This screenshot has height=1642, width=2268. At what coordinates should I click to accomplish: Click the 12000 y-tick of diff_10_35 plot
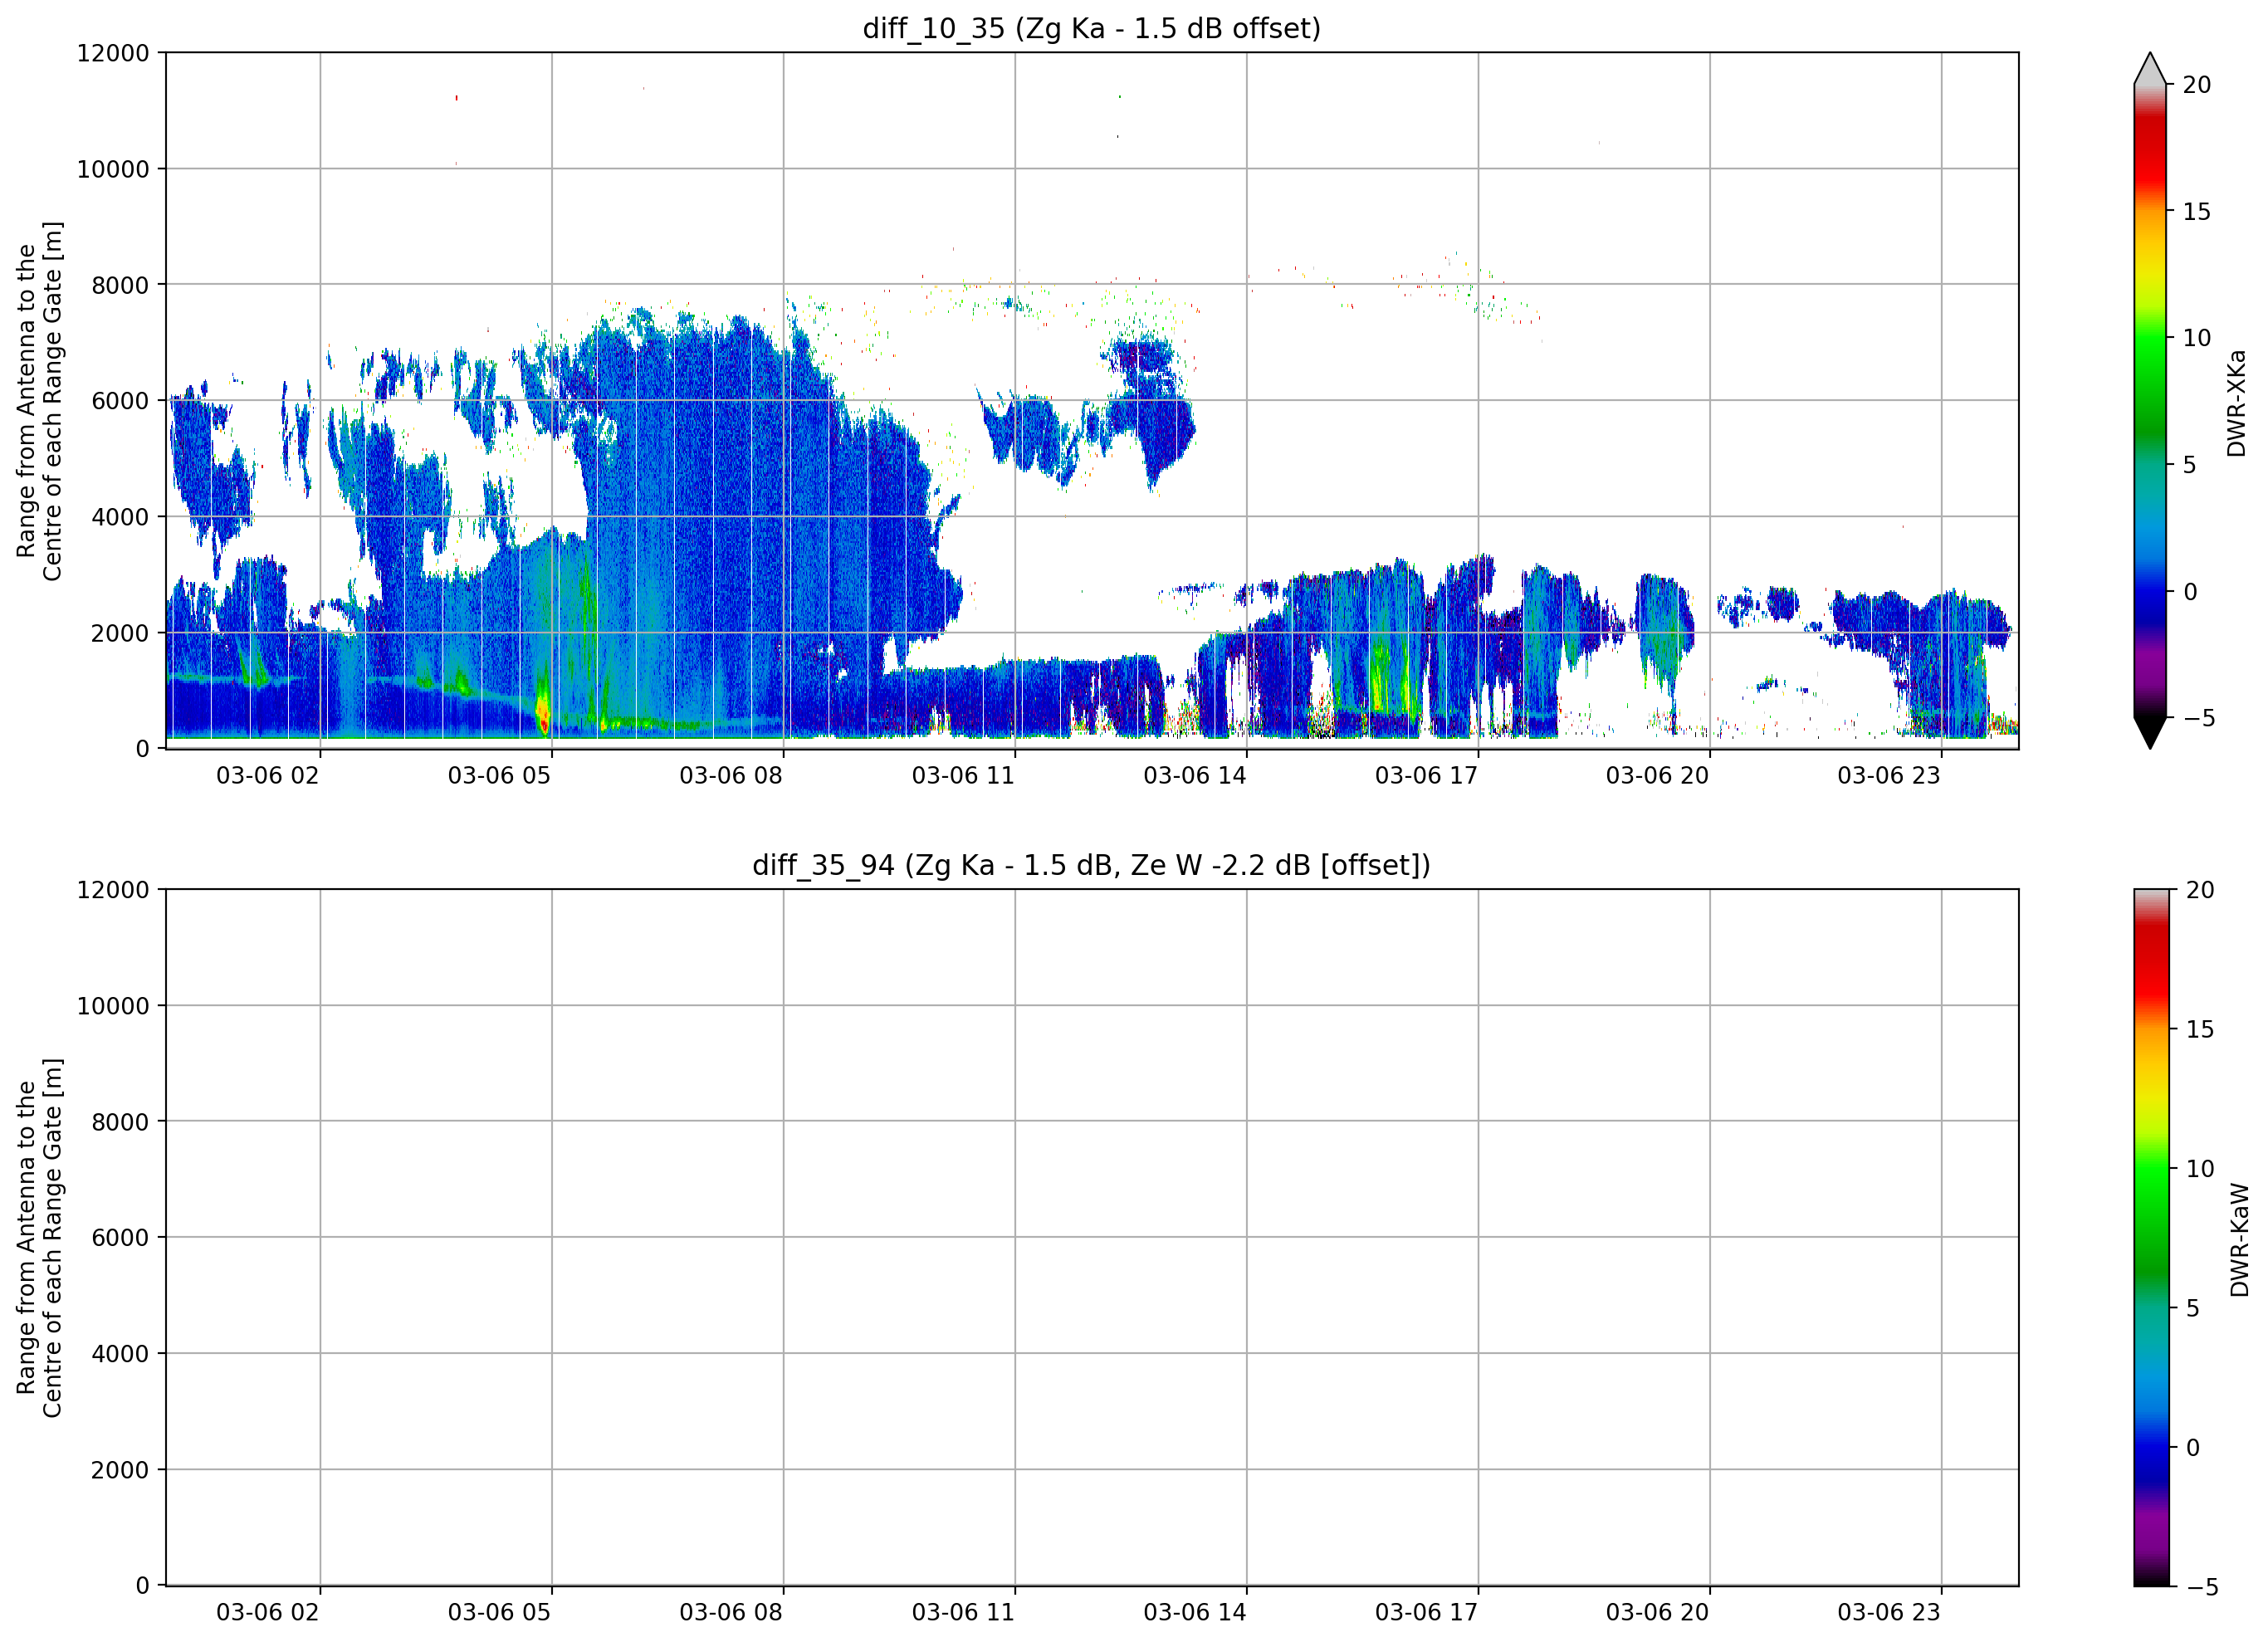pos(113,53)
